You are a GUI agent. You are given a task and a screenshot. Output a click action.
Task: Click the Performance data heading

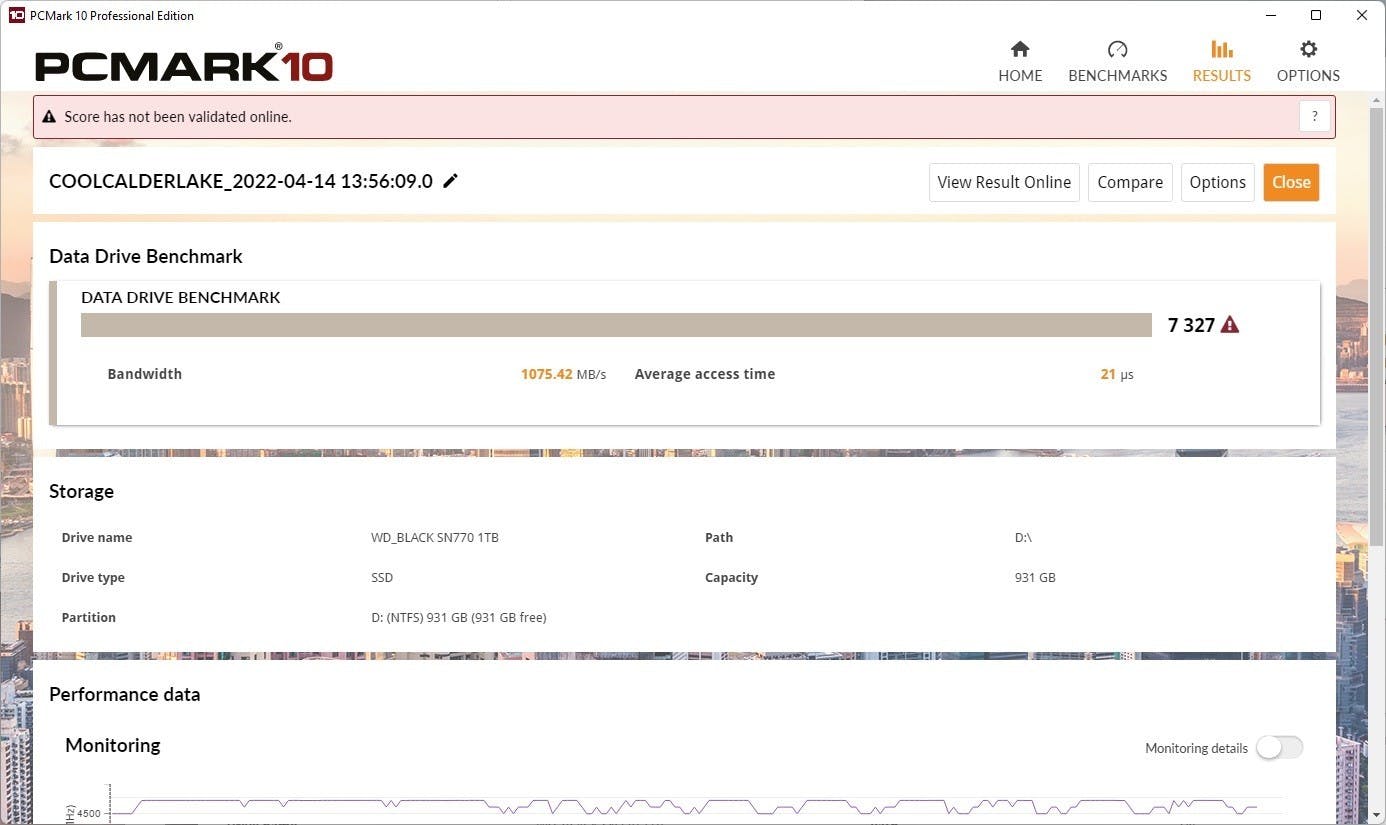(125, 694)
